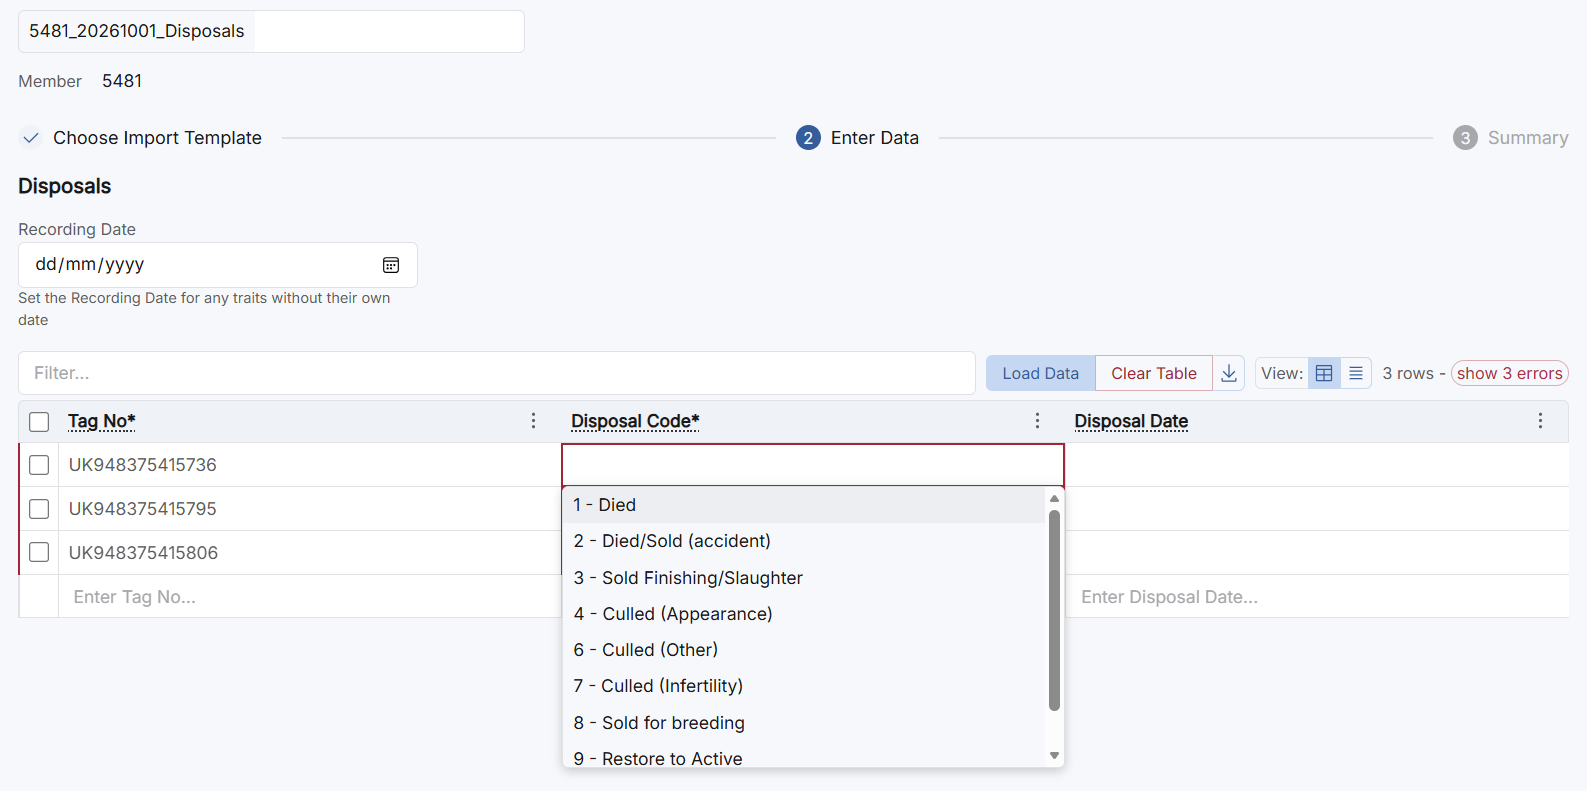This screenshot has height=791, width=1587.
Task: Click the Disposal Date column header
Action: tap(1131, 421)
